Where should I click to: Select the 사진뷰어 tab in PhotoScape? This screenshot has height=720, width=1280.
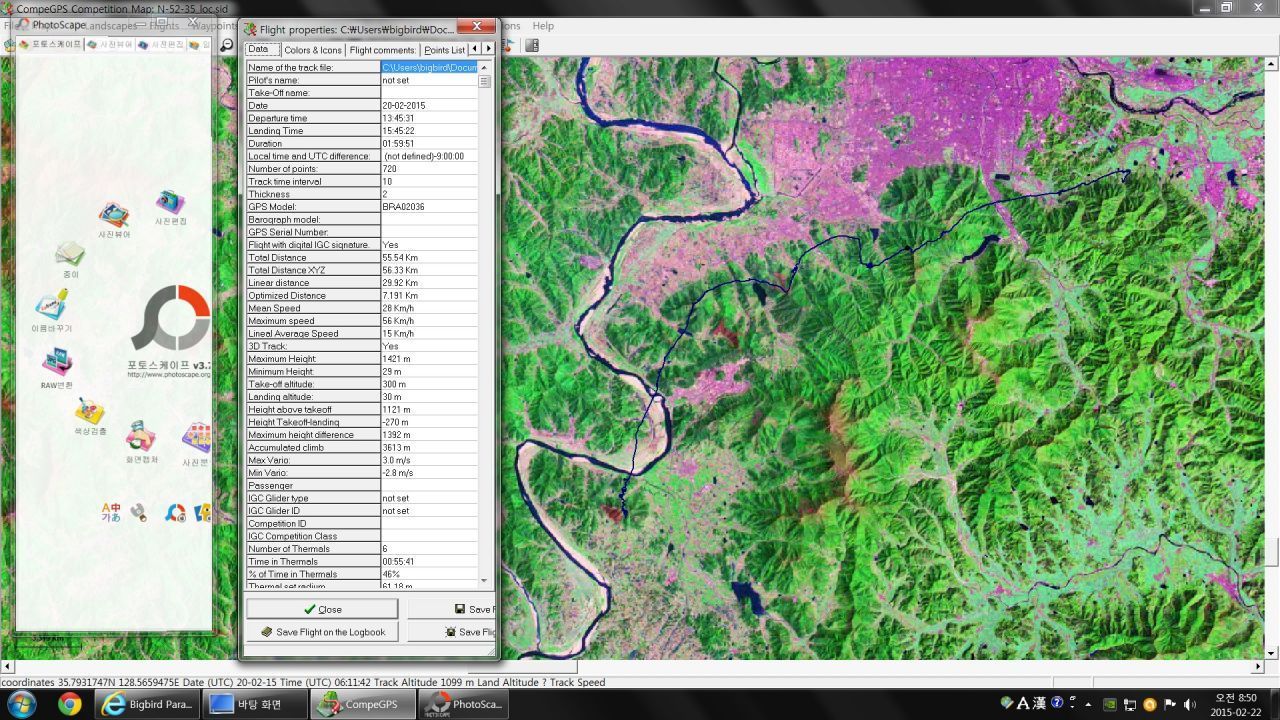(109, 44)
